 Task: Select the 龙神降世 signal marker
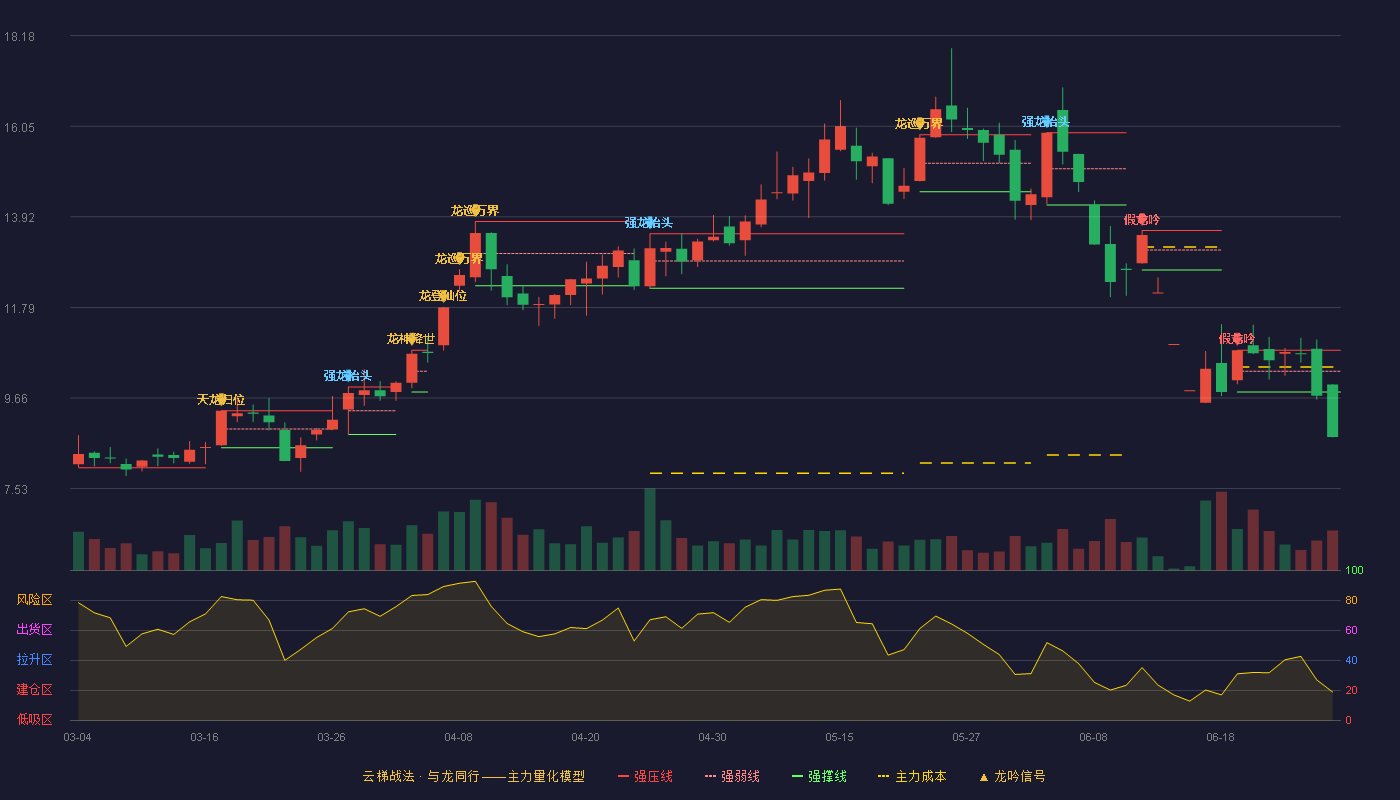point(411,339)
